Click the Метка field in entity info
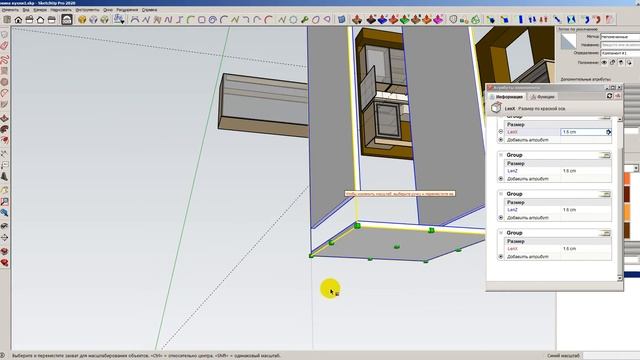Image resolution: width=640 pixels, height=360 pixels. [x=620, y=37]
